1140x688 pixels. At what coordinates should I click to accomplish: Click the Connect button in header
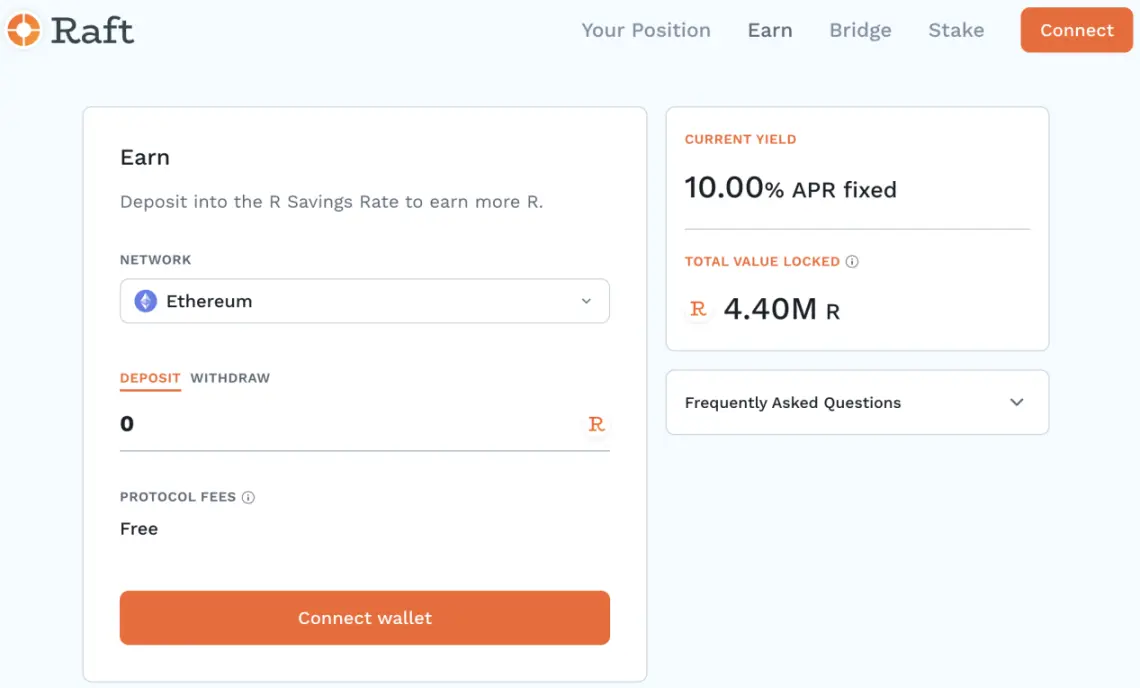click(x=1076, y=30)
